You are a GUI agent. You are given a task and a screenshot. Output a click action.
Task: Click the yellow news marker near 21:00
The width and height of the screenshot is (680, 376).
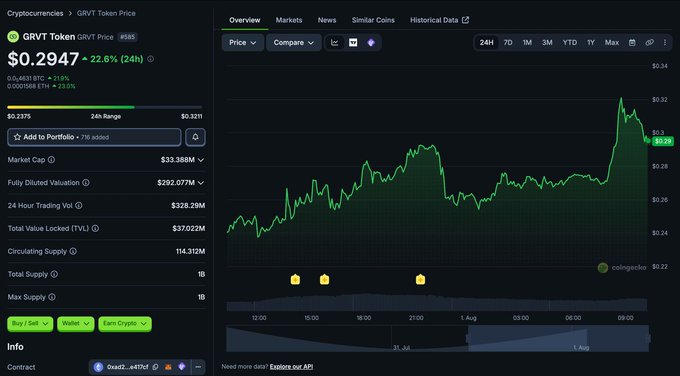[x=420, y=279]
